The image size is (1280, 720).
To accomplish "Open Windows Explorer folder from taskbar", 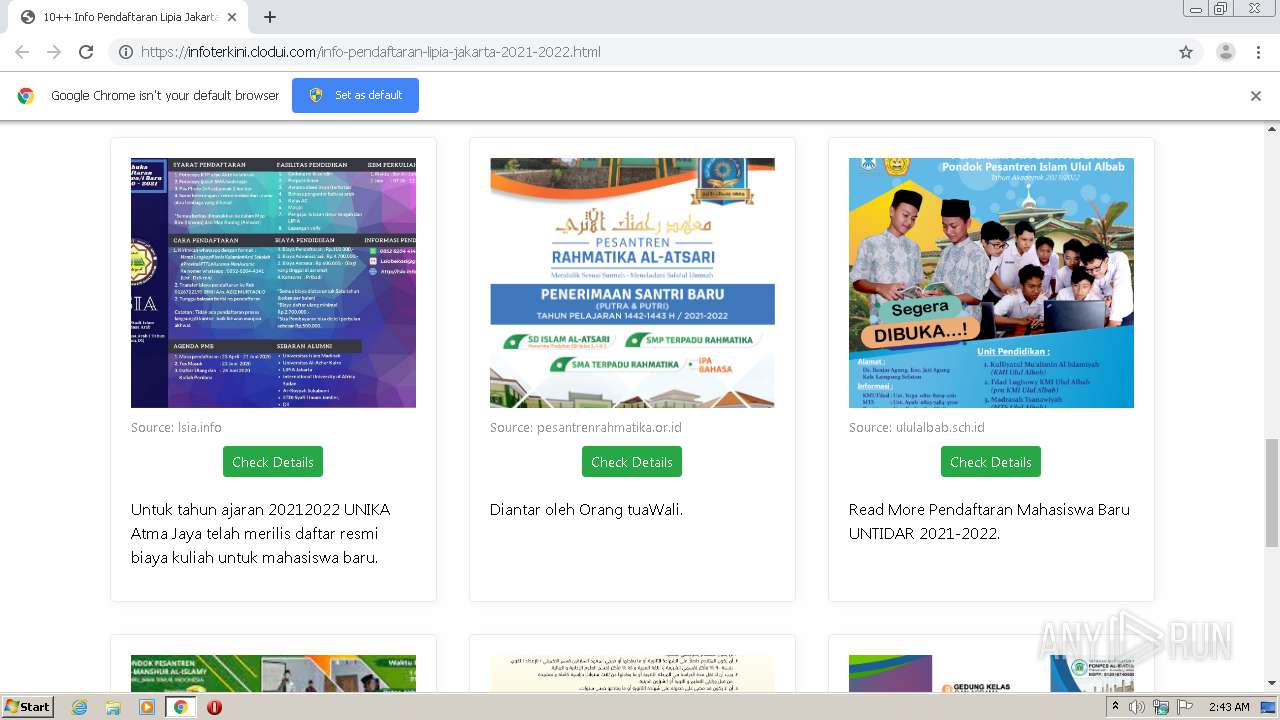I will point(113,707).
